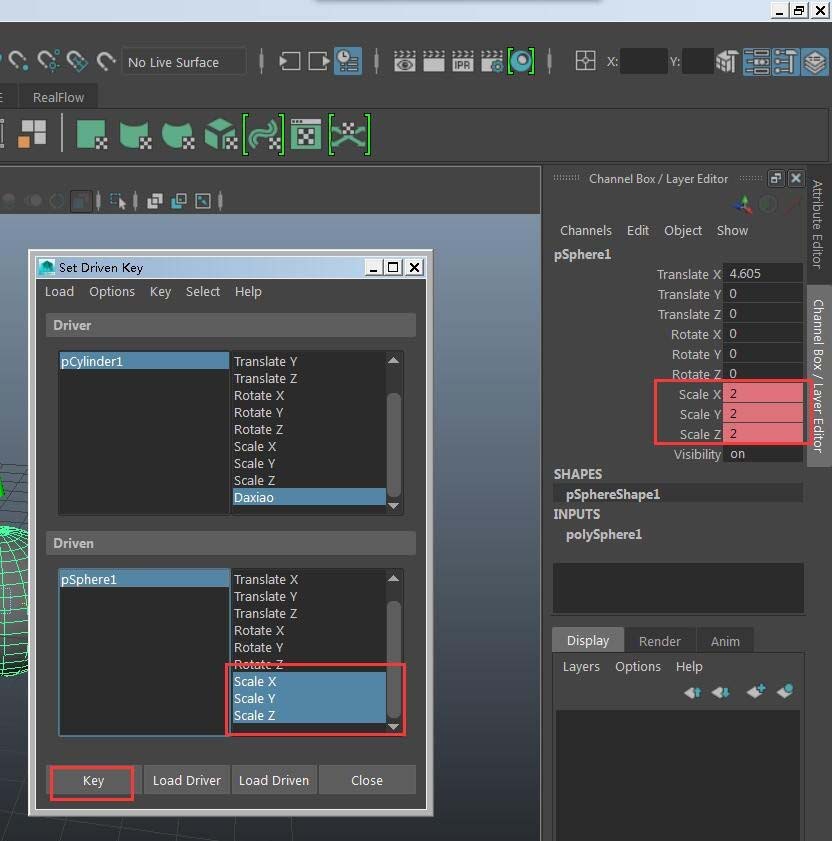
Task: Click the Load Driven button
Action: coord(274,780)
